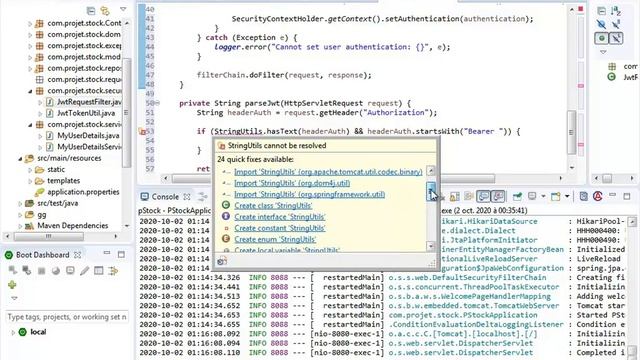This screenshot has width=640, height=360.
Task: Select JwtTokenUtil.java in Package Explorer
Action: (86, 113)
